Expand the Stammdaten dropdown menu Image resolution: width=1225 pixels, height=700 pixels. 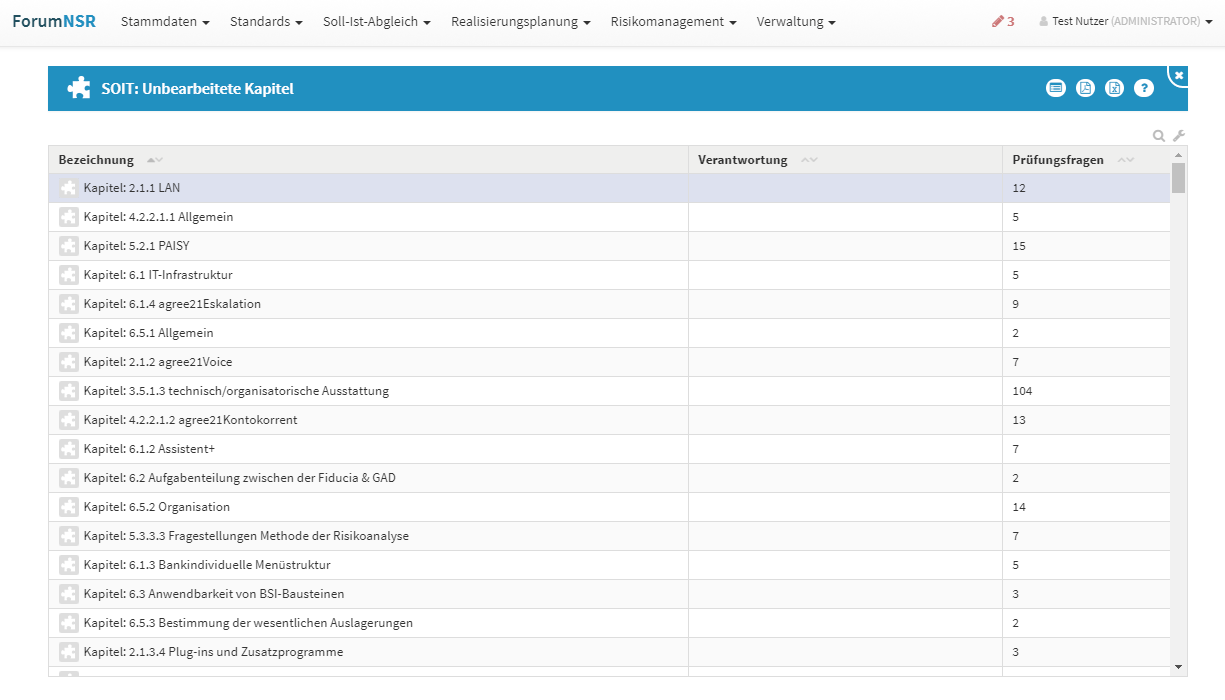165,21
